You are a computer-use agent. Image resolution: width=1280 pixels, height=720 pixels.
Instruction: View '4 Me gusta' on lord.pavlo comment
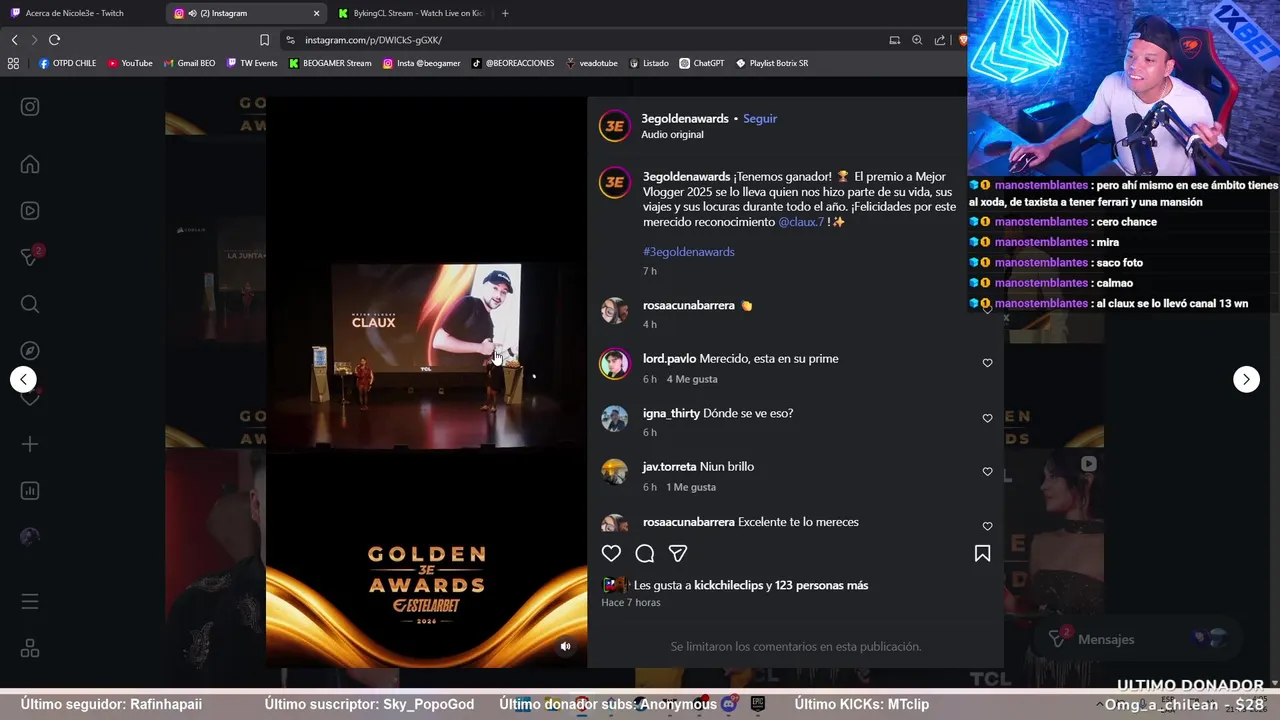coord(692,379)
